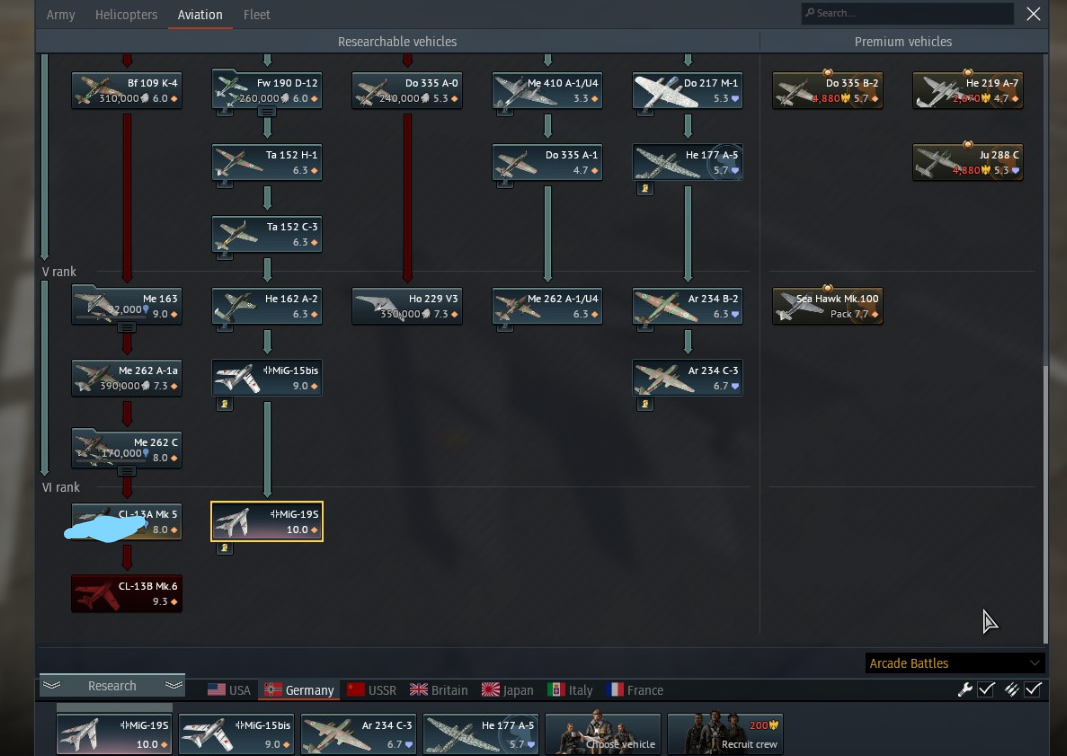
Task: Select the MiG-15bis crew slot at the bottom
Action: coord(236,734)
